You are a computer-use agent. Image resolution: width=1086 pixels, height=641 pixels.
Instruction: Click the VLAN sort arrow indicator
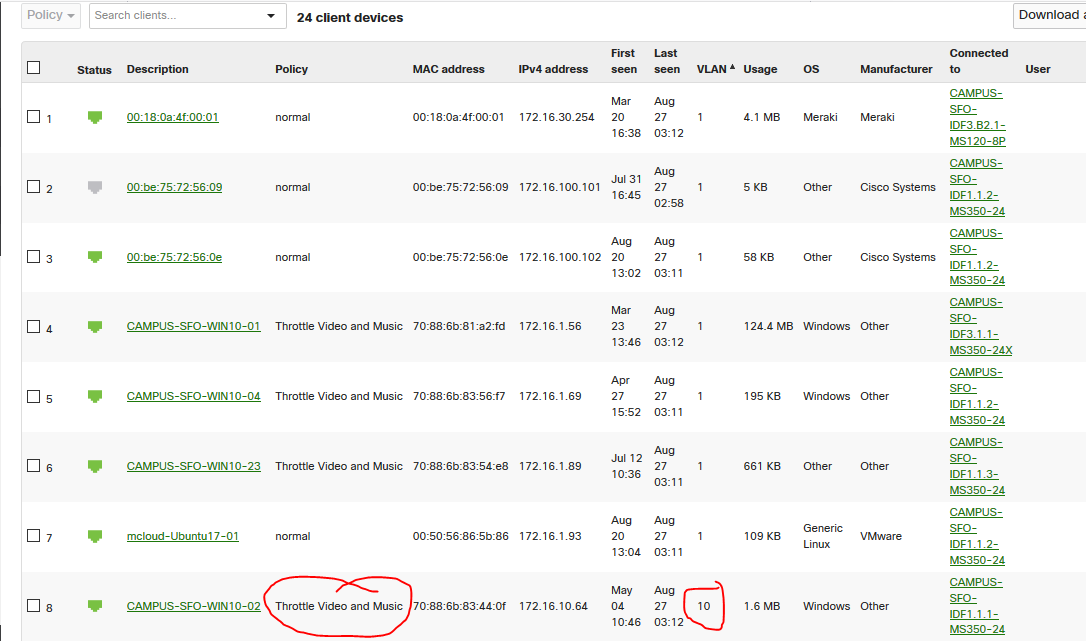(732, 67)
